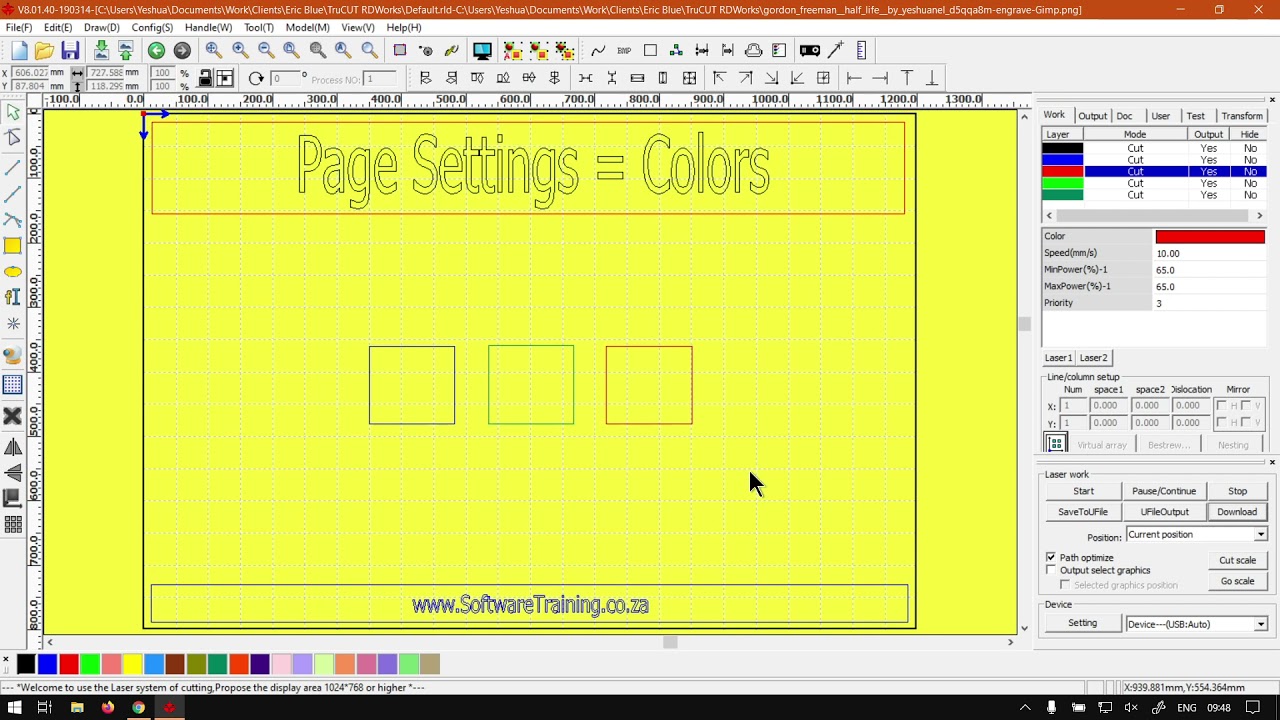
Task: Toggle Output Yes for the blue layer
Action: pyautogui.click(x=1208, y=160)
